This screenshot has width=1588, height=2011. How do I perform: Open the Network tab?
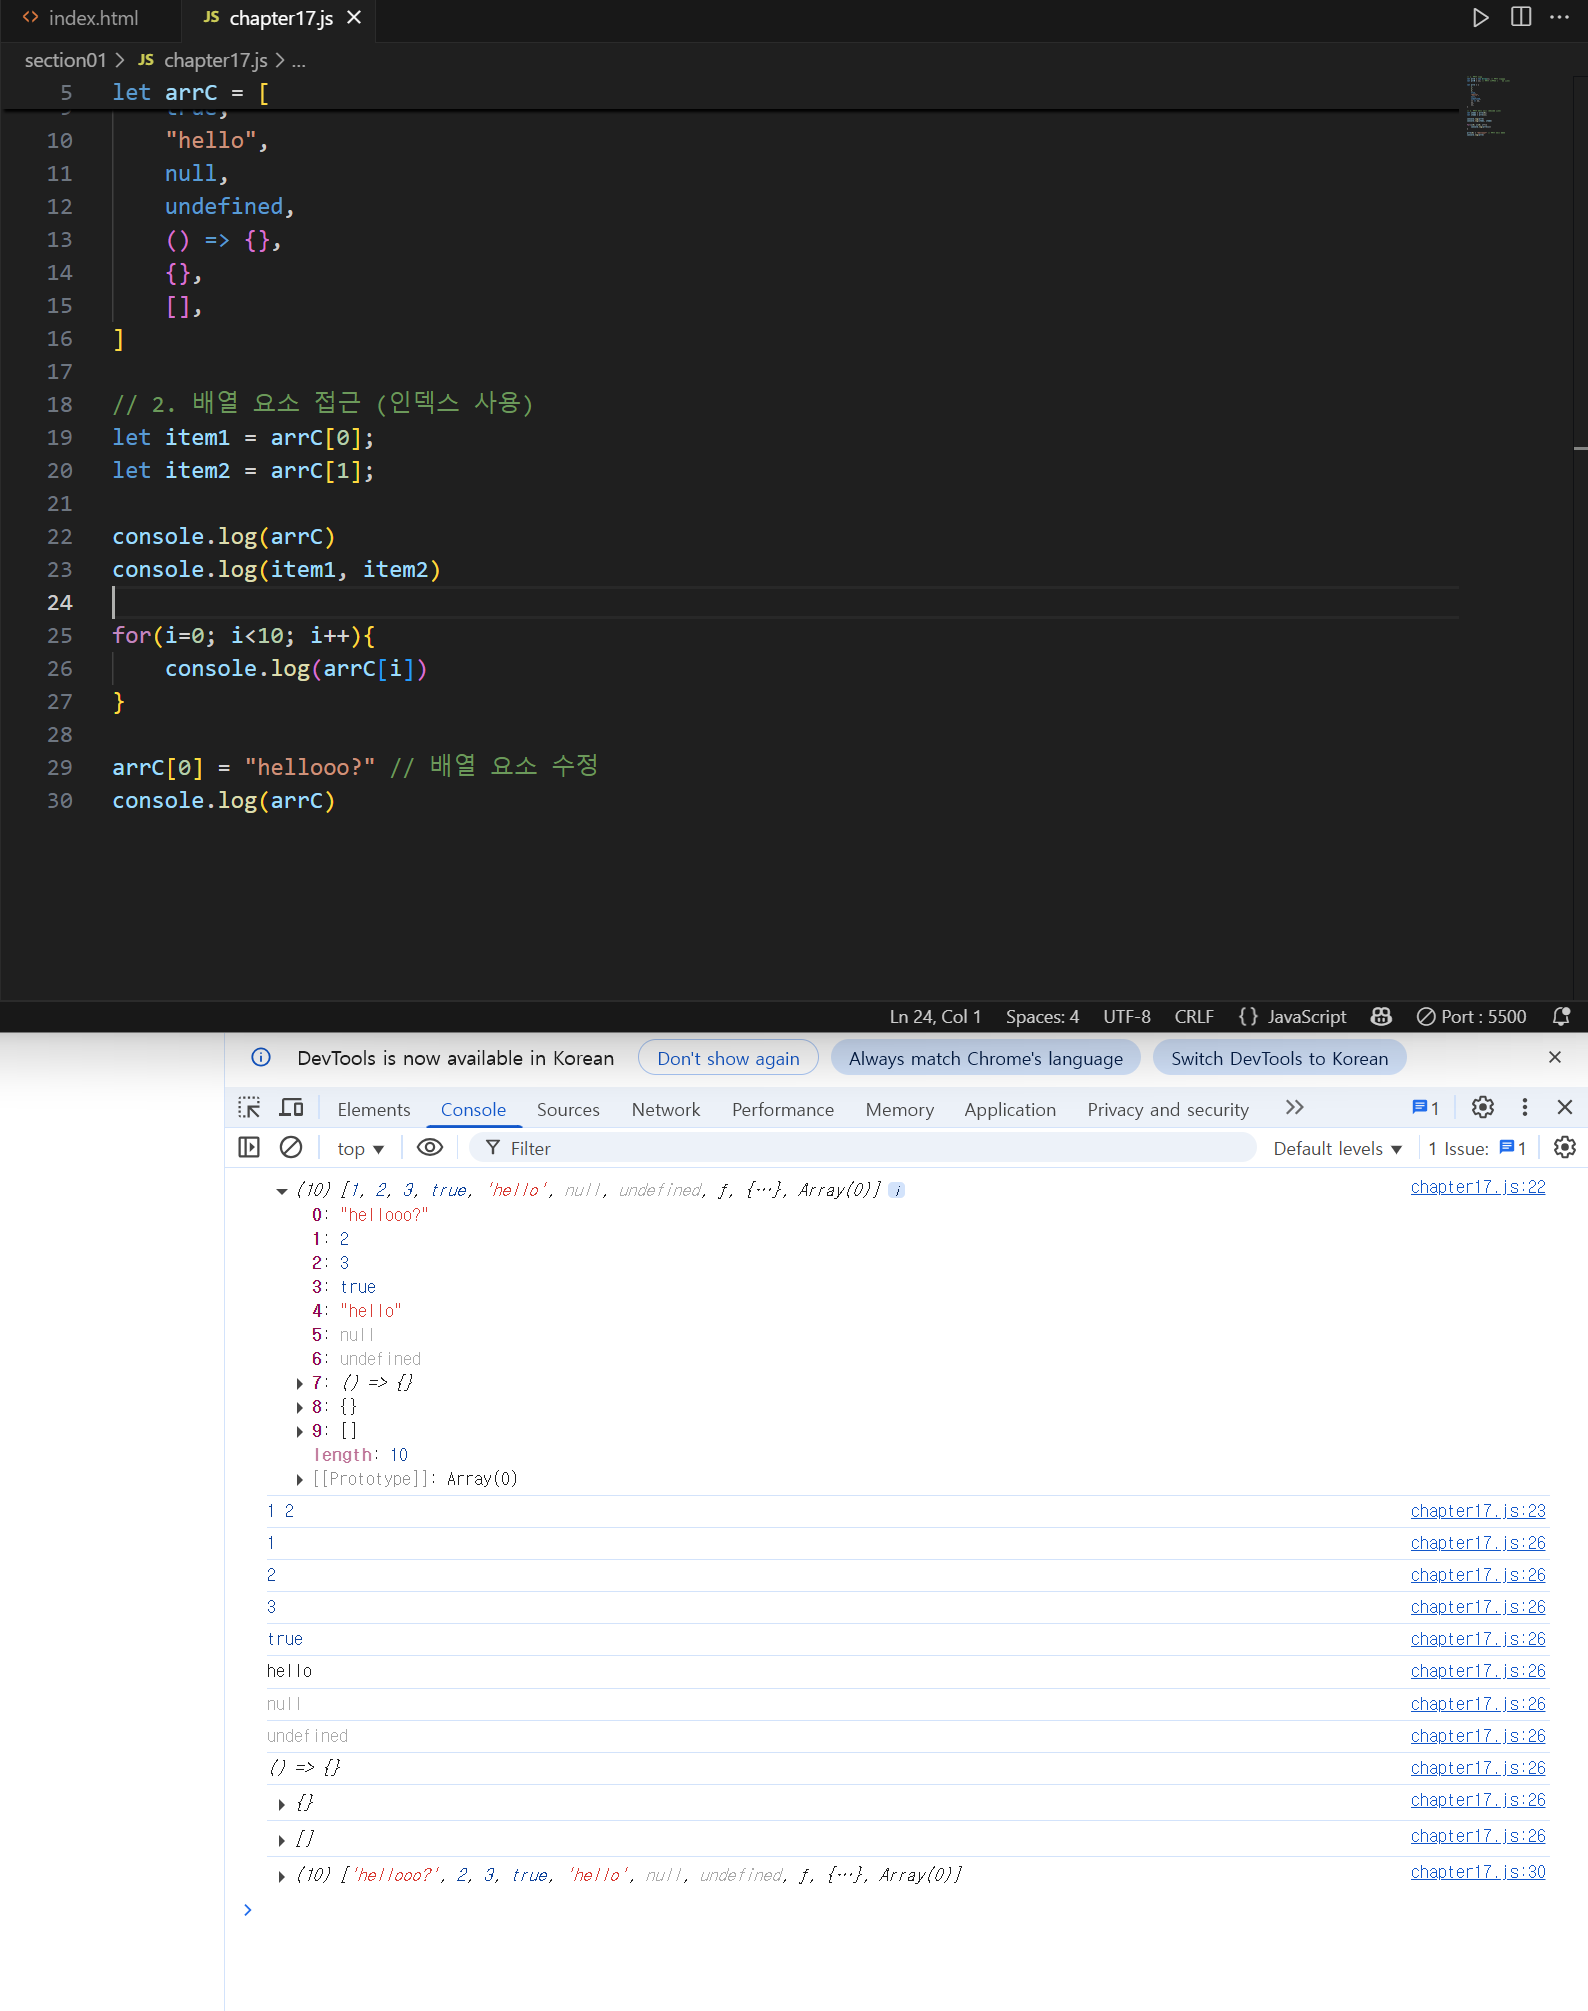click(x=666, y=1109)
